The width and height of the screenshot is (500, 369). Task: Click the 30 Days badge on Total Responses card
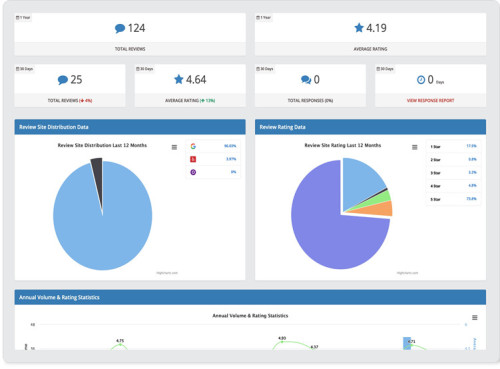(265, 69)
